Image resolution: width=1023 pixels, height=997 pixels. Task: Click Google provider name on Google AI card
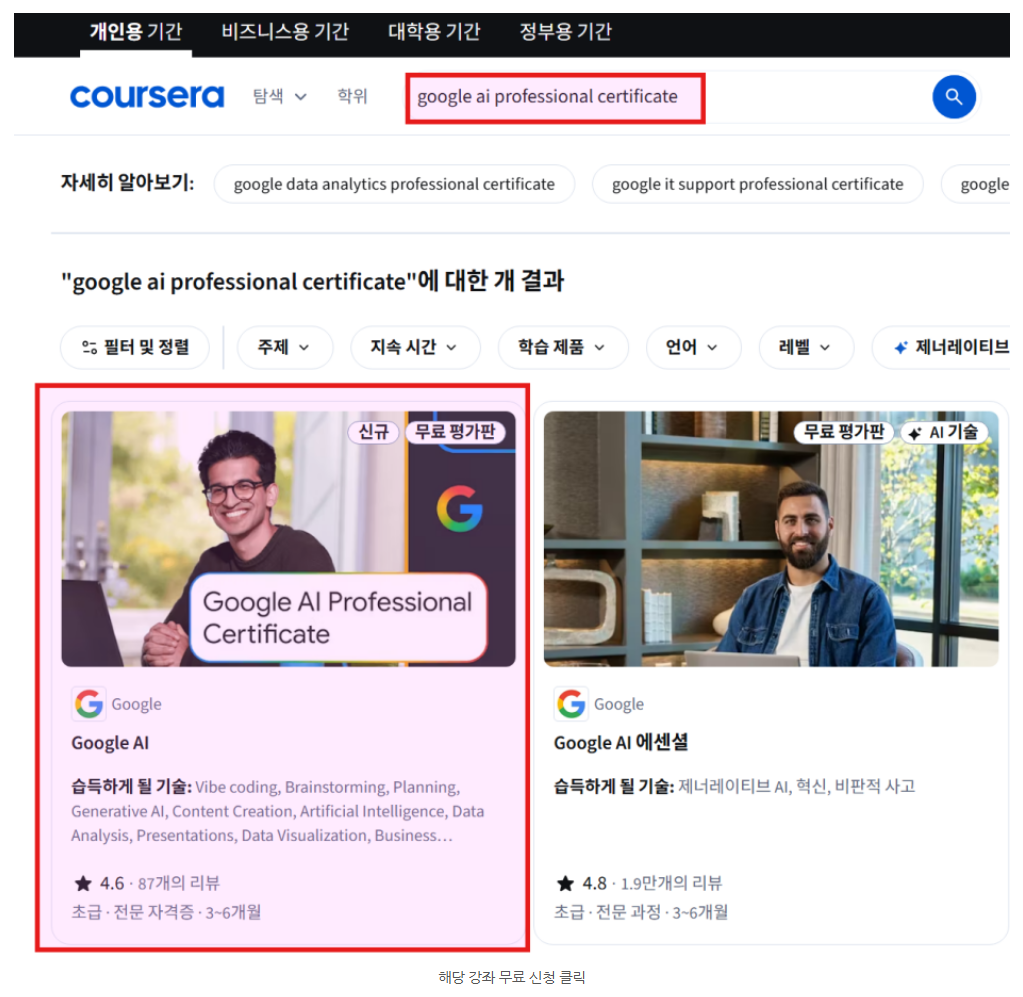136,705
